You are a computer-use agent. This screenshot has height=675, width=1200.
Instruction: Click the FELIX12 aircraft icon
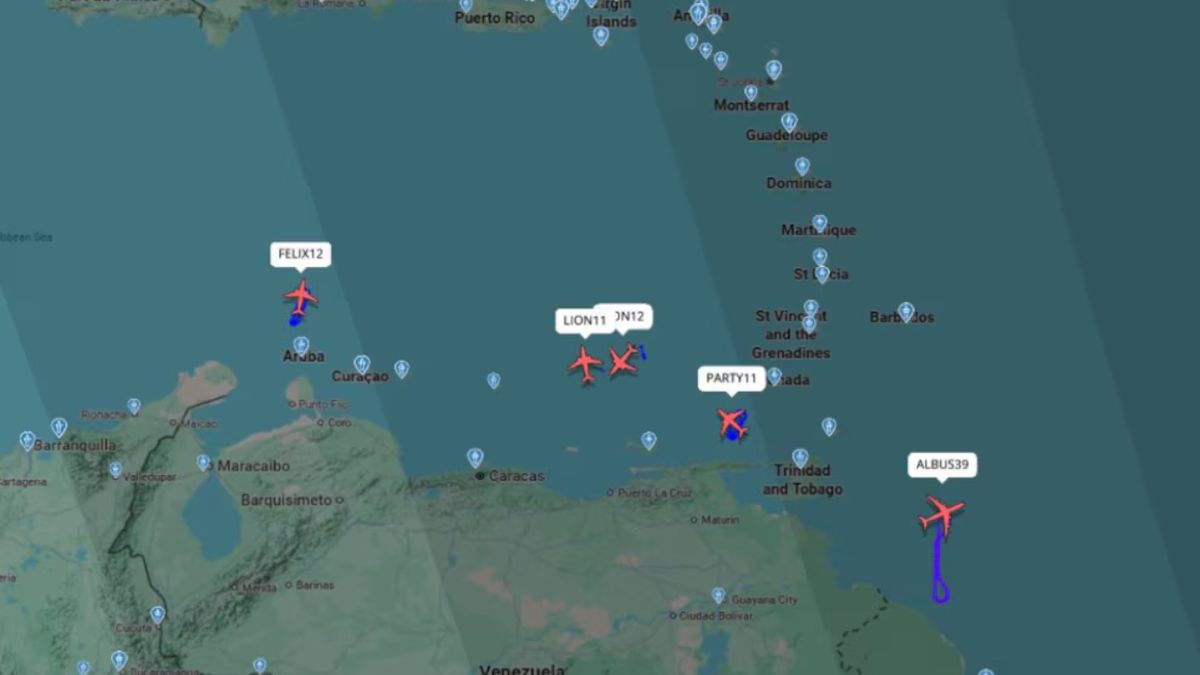[300, 296]
